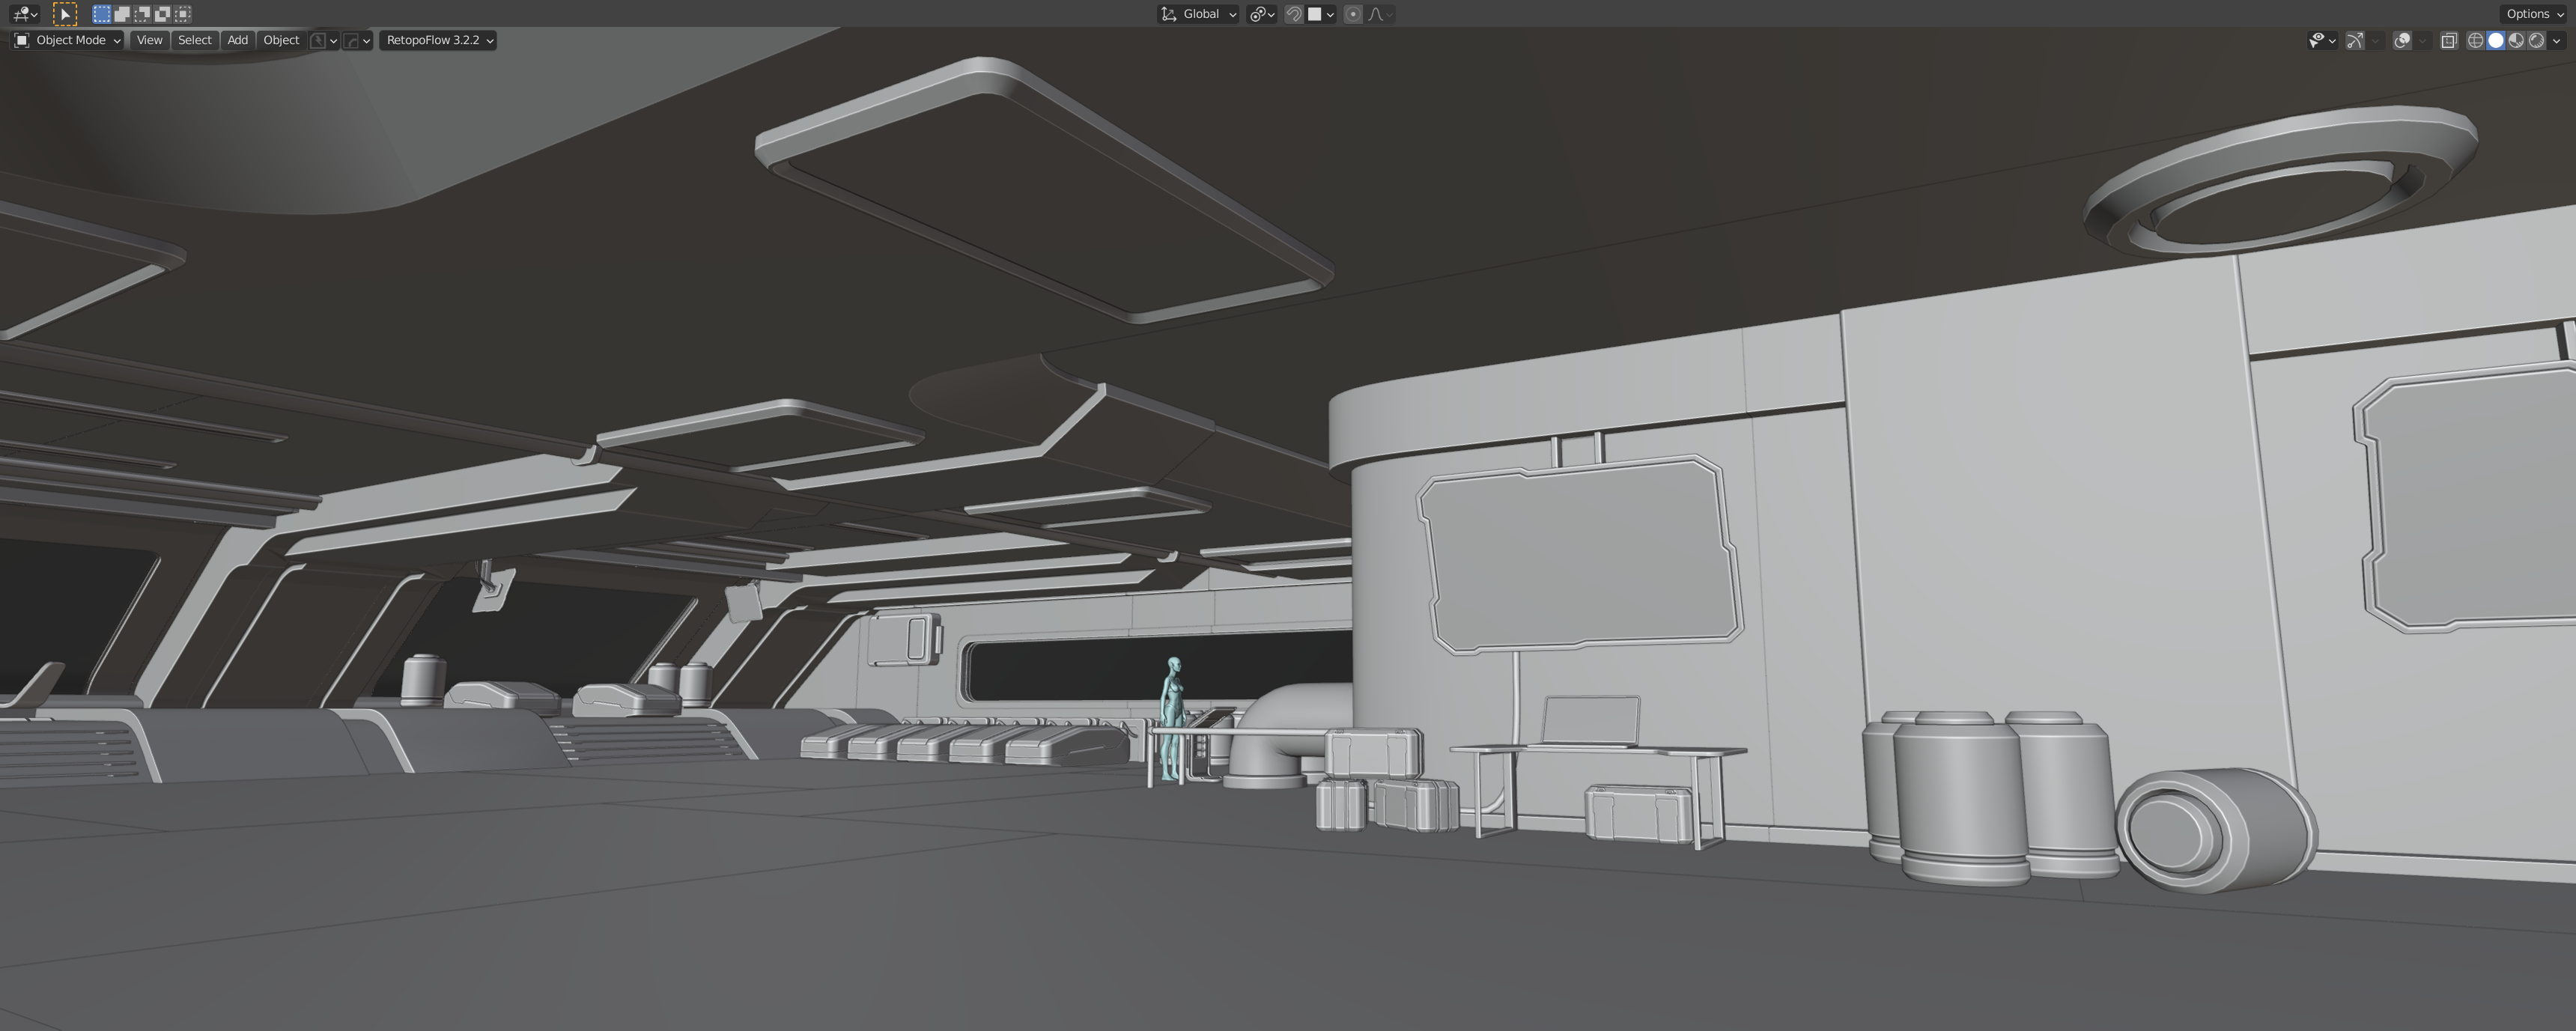
Task: Toggle X-Ray view mode
Action: (2449, 41)
